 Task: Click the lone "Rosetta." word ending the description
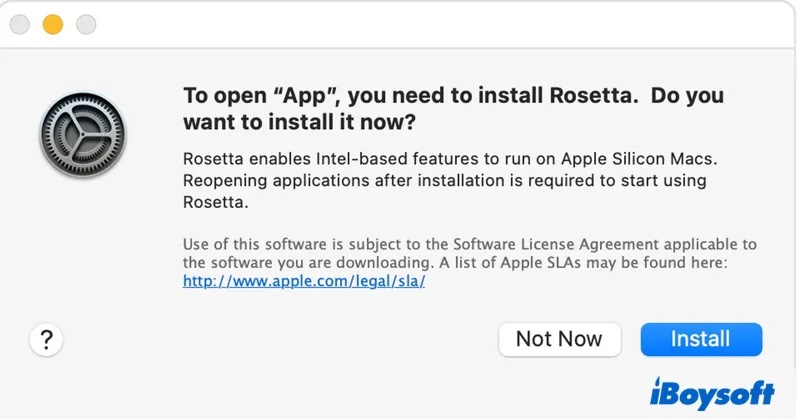tap(215, 202)
